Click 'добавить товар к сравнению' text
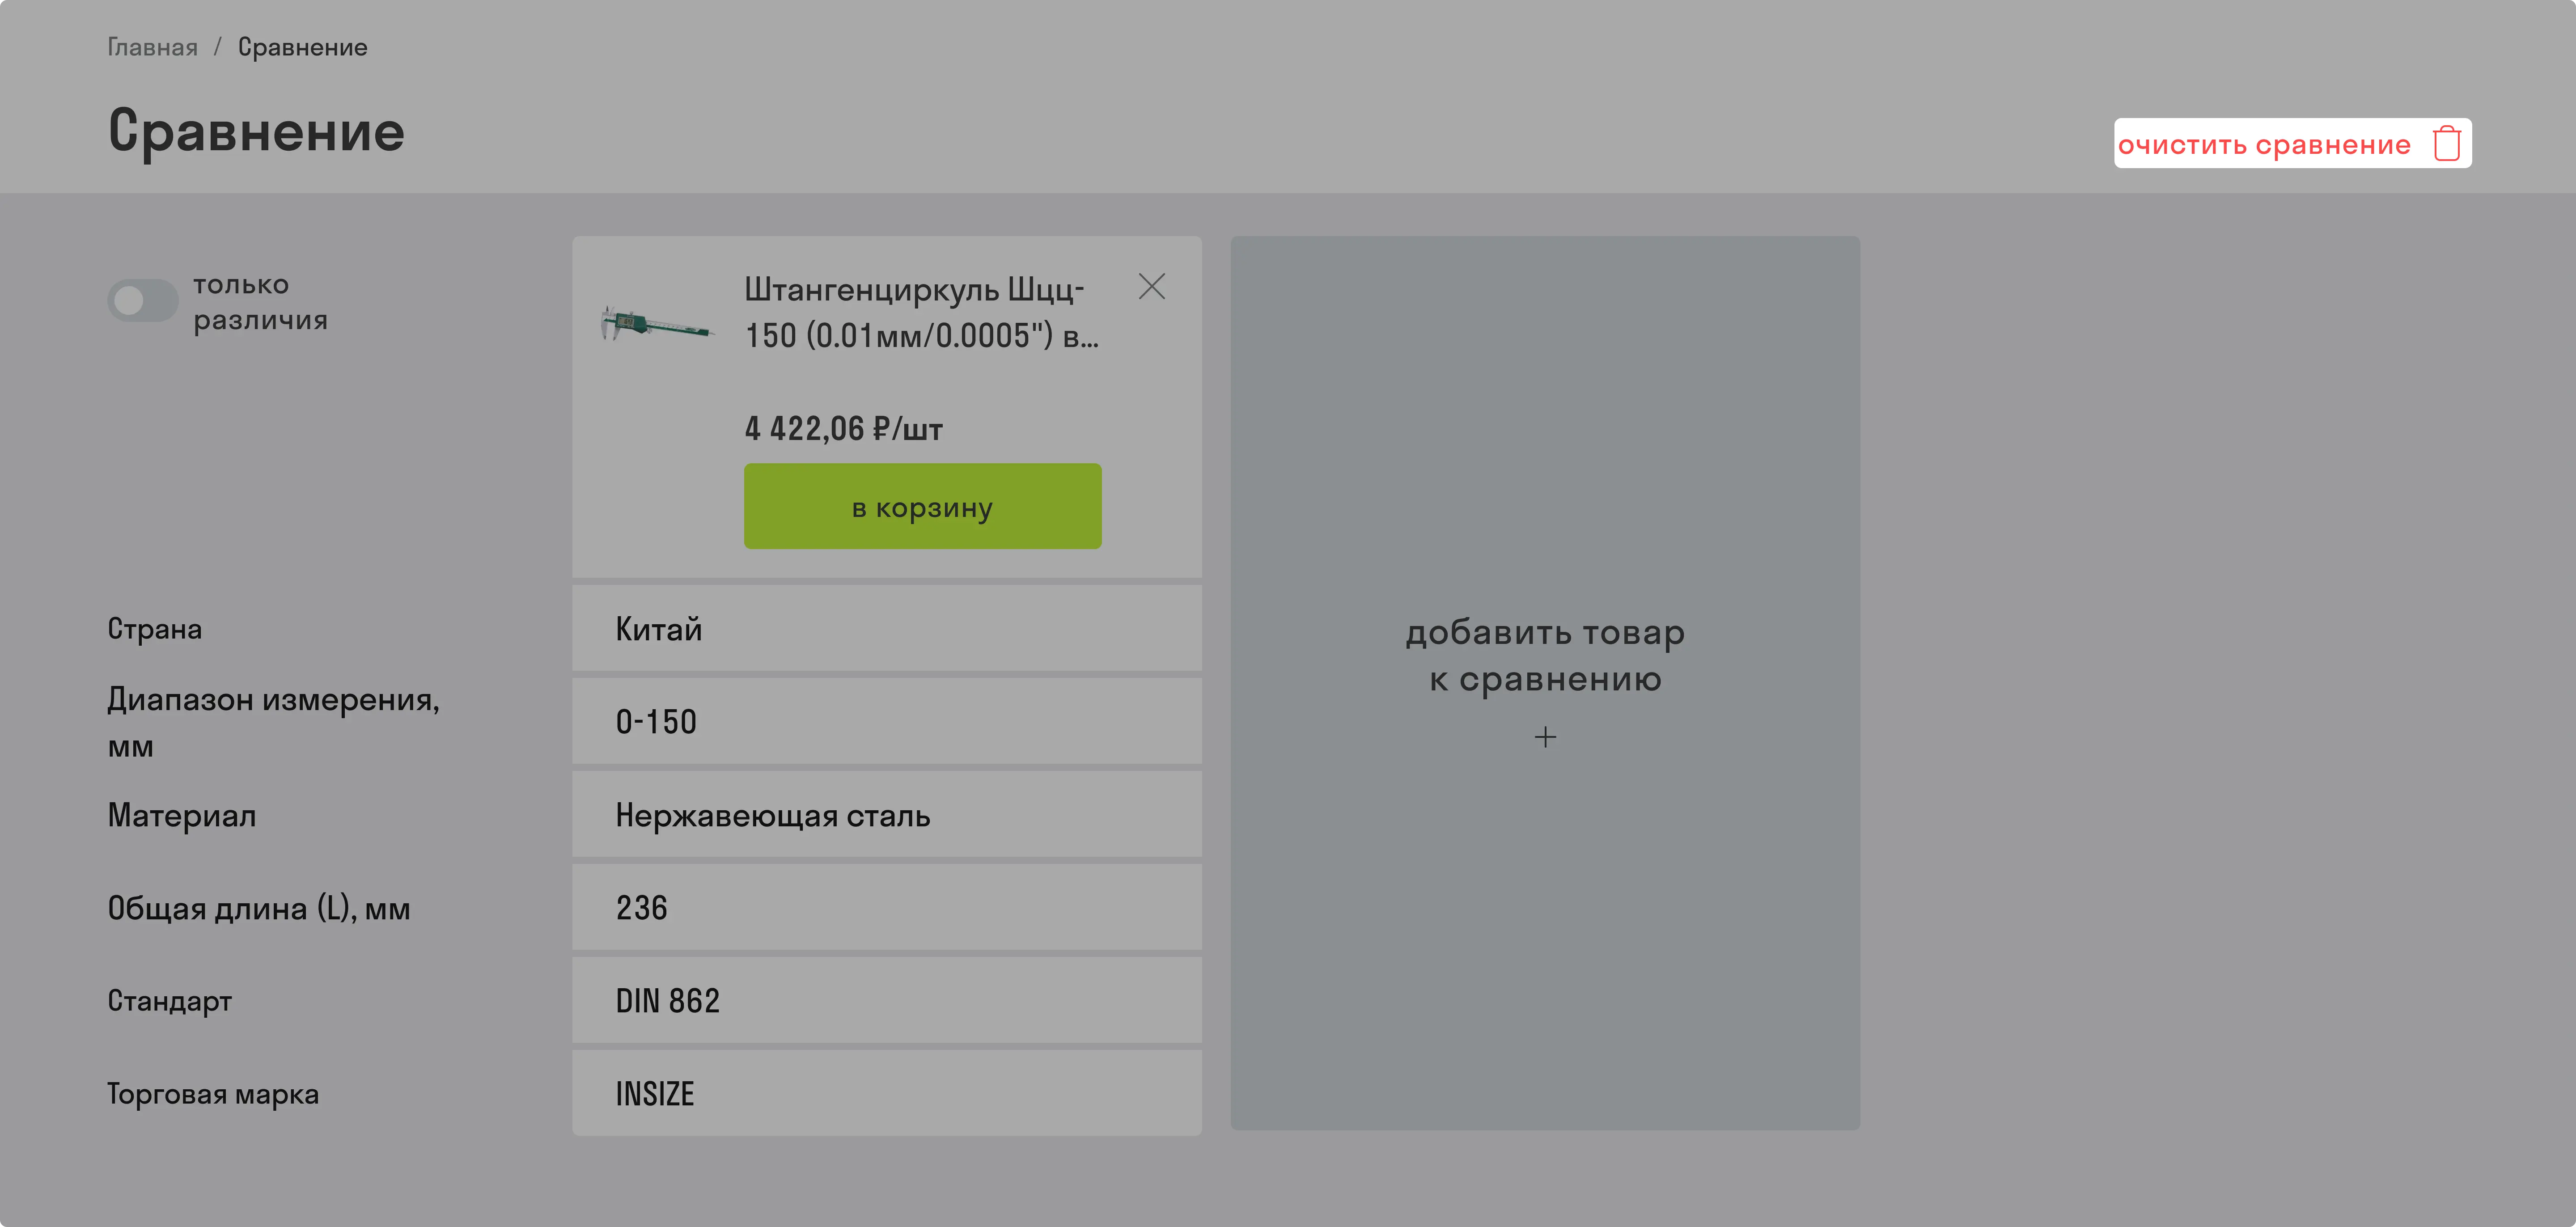Screen dimensions: 2576x1227 (x=1545, y=655)
